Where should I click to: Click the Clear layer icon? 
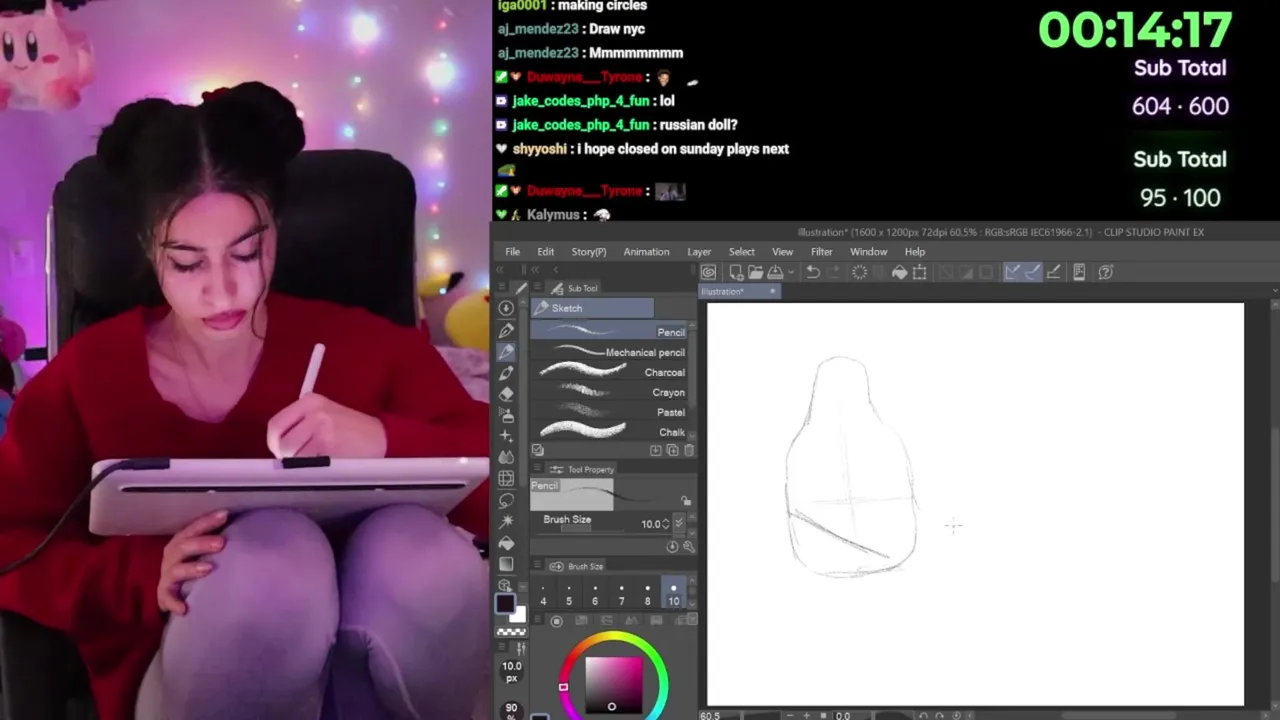point(859,272)
